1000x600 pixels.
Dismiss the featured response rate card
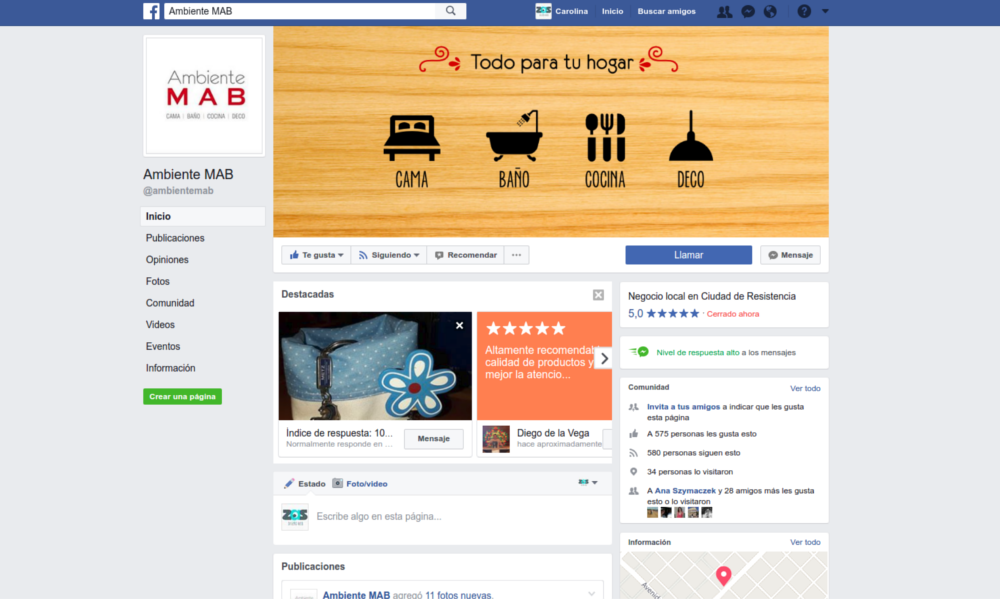(x=460, y=325)
